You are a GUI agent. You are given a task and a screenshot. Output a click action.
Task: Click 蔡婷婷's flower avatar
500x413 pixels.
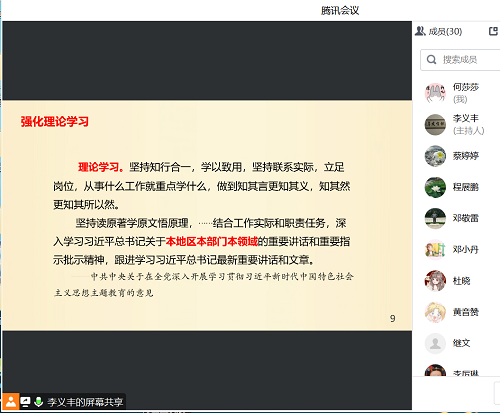[x=435, y=156]
